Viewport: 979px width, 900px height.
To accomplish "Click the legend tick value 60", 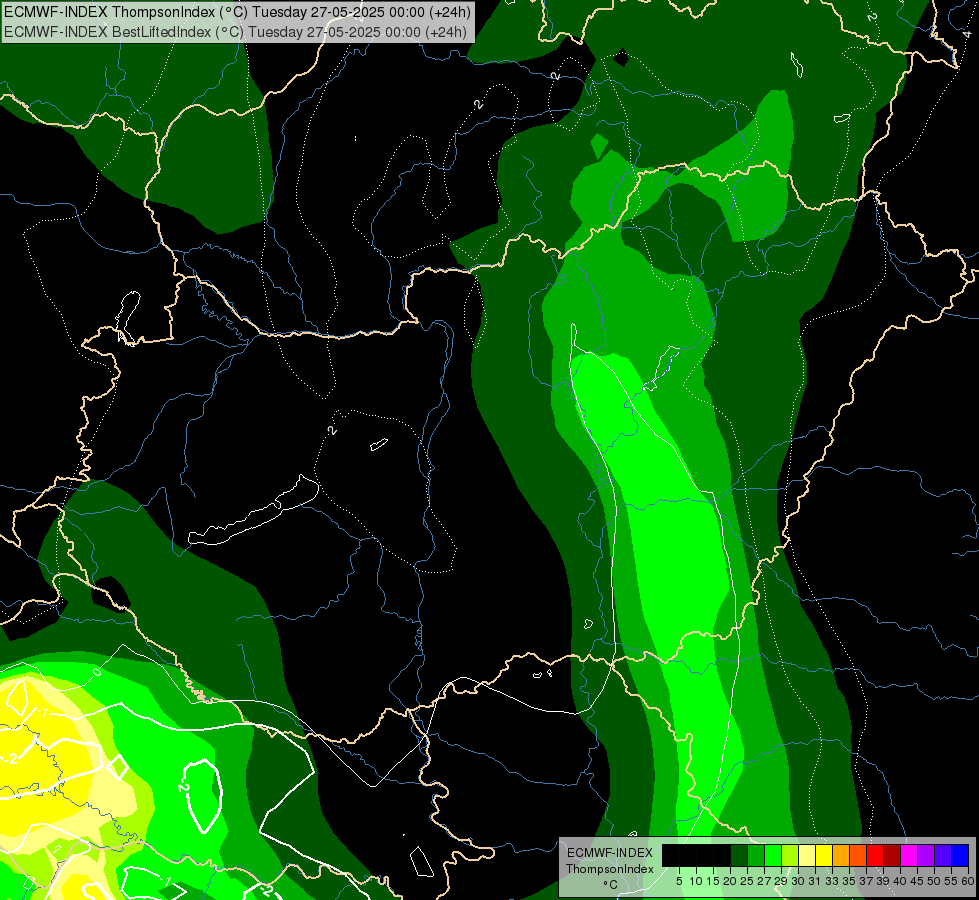I will tap(968, 881).
